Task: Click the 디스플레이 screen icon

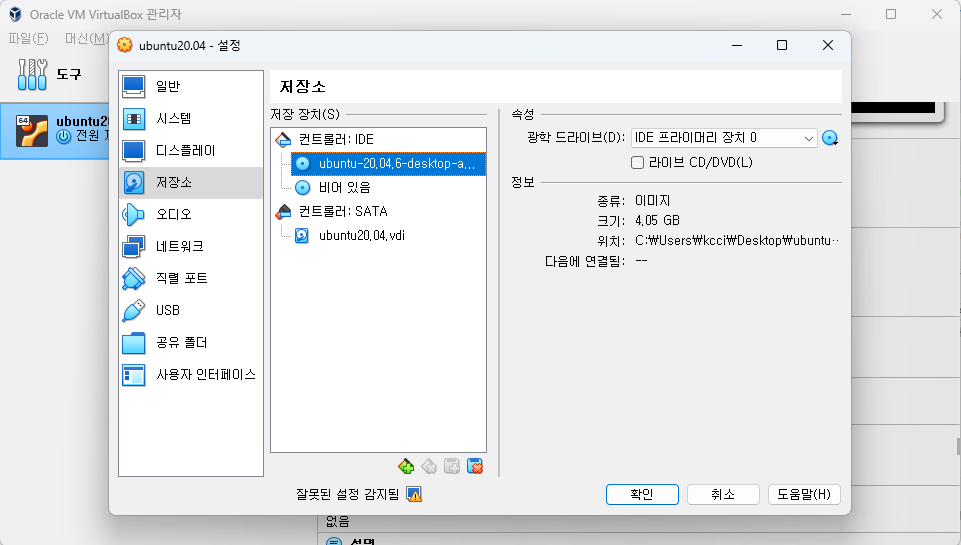Action: pyautogui.click(x=134, y=150)
